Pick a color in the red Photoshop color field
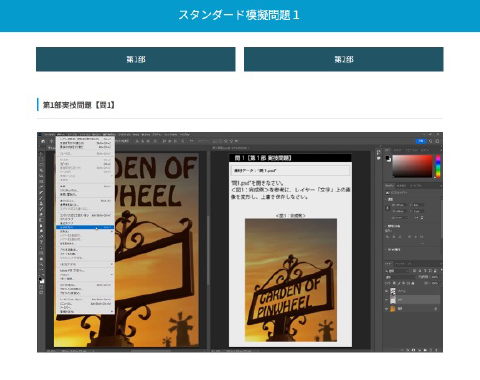Viewport: 480px width, 380px height. pyautogui.click(x=412, y=166)
